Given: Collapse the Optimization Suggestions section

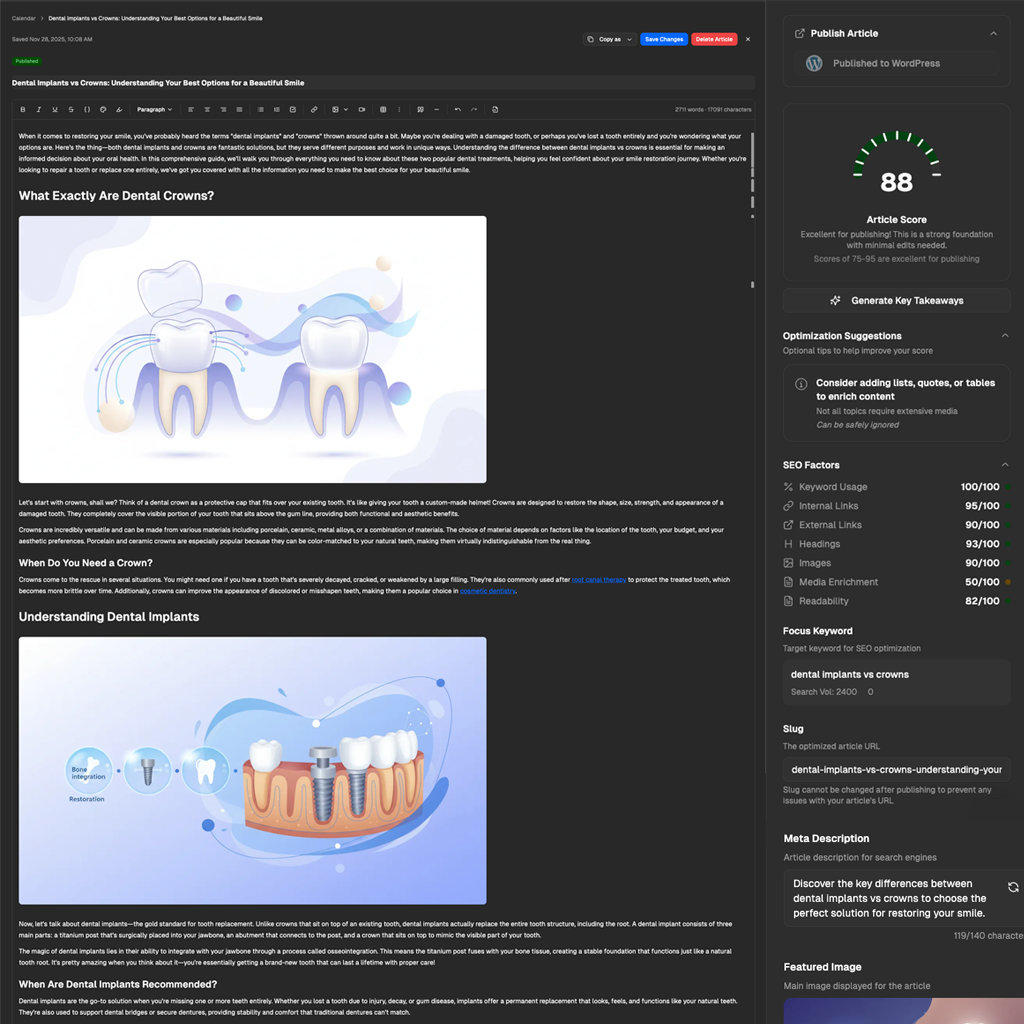Looking at the screenshot, I should 1005,336.
